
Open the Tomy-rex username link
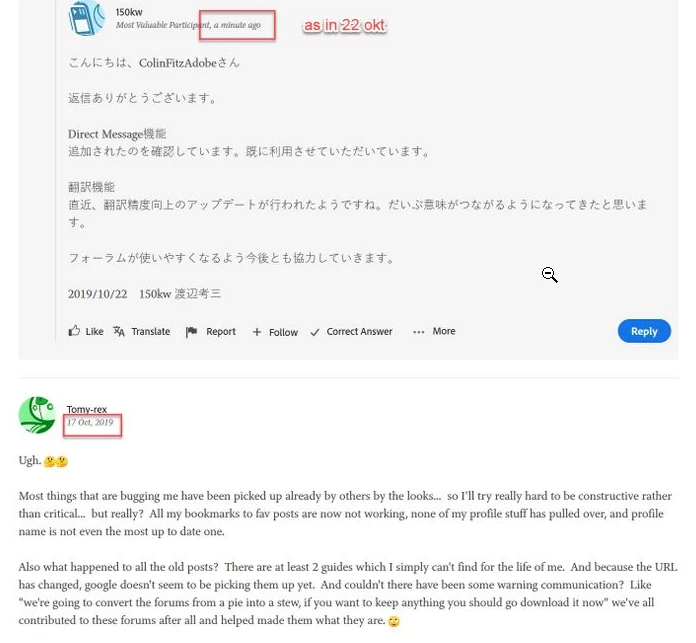pyautogui.click(x=87, y=409)
